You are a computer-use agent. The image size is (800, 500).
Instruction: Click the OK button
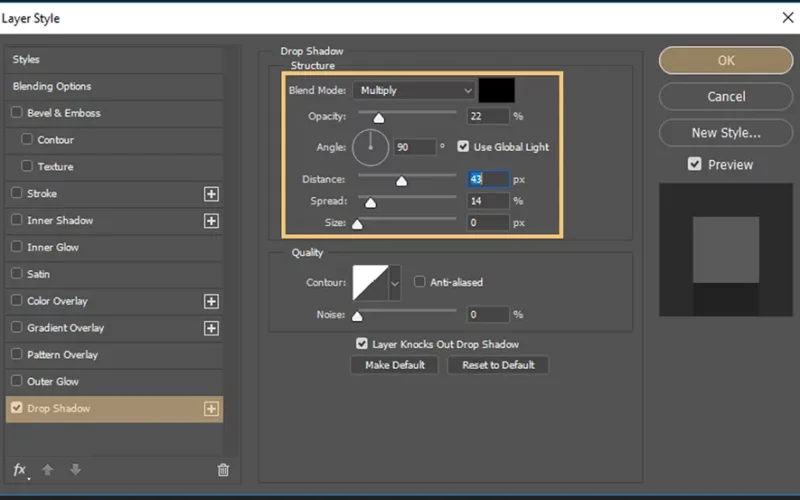click(726, 61)
